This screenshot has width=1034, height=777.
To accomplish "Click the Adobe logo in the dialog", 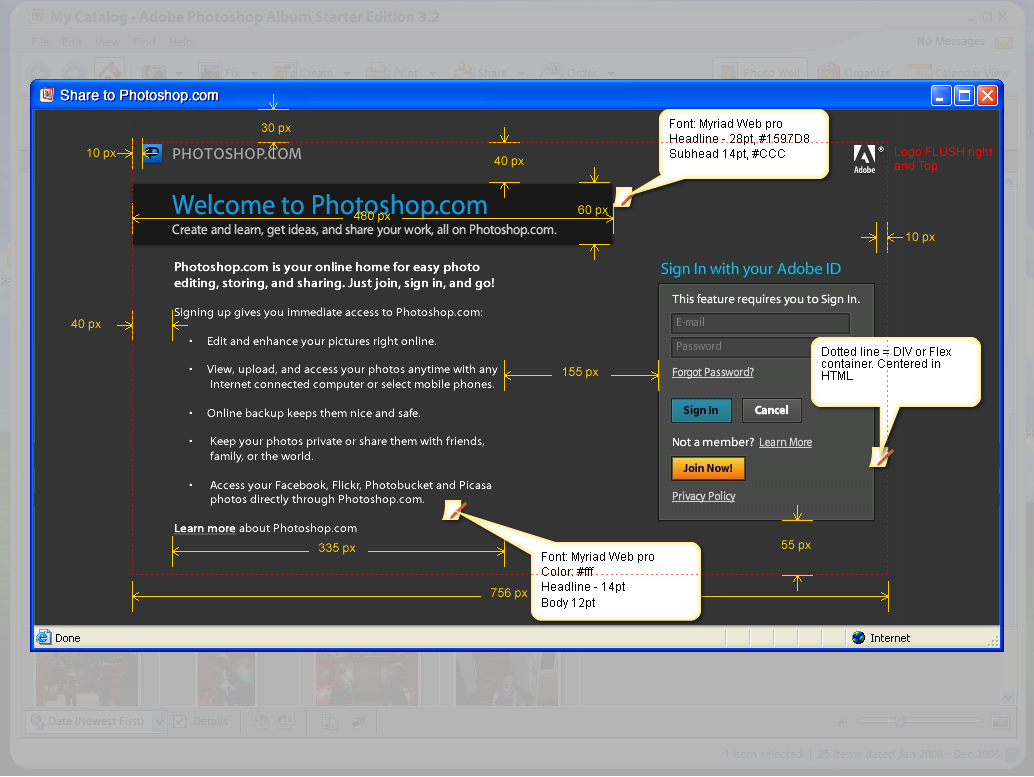I will coord(865,159).
